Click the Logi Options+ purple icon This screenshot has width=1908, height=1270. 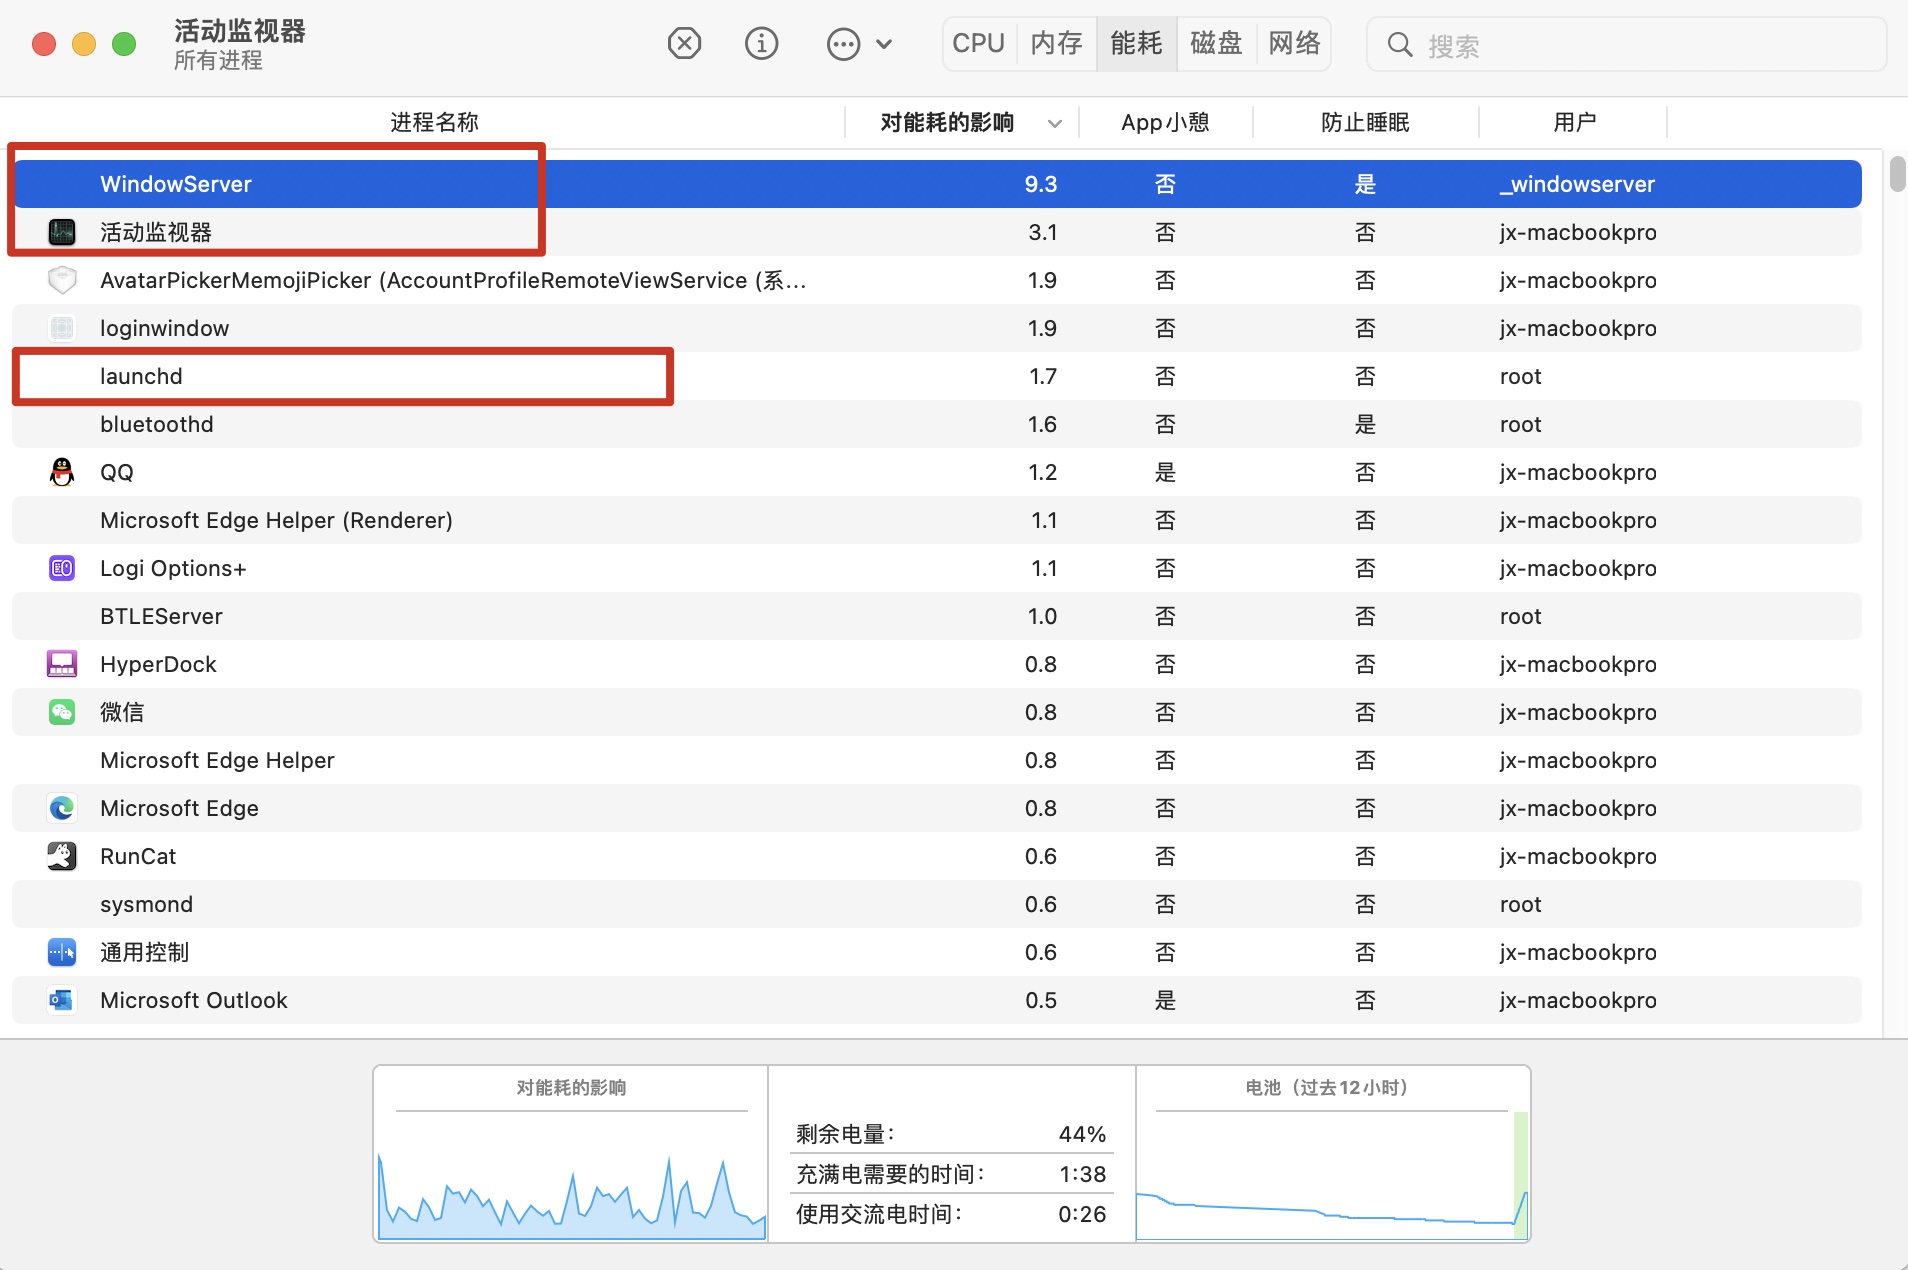62,568
